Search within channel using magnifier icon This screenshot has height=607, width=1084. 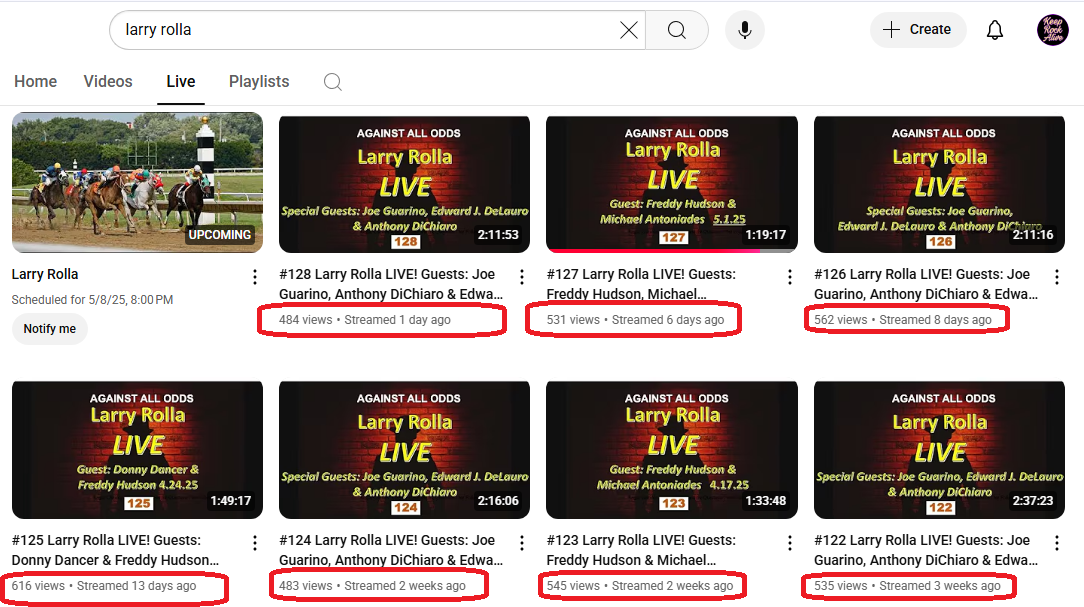(333, 82)
